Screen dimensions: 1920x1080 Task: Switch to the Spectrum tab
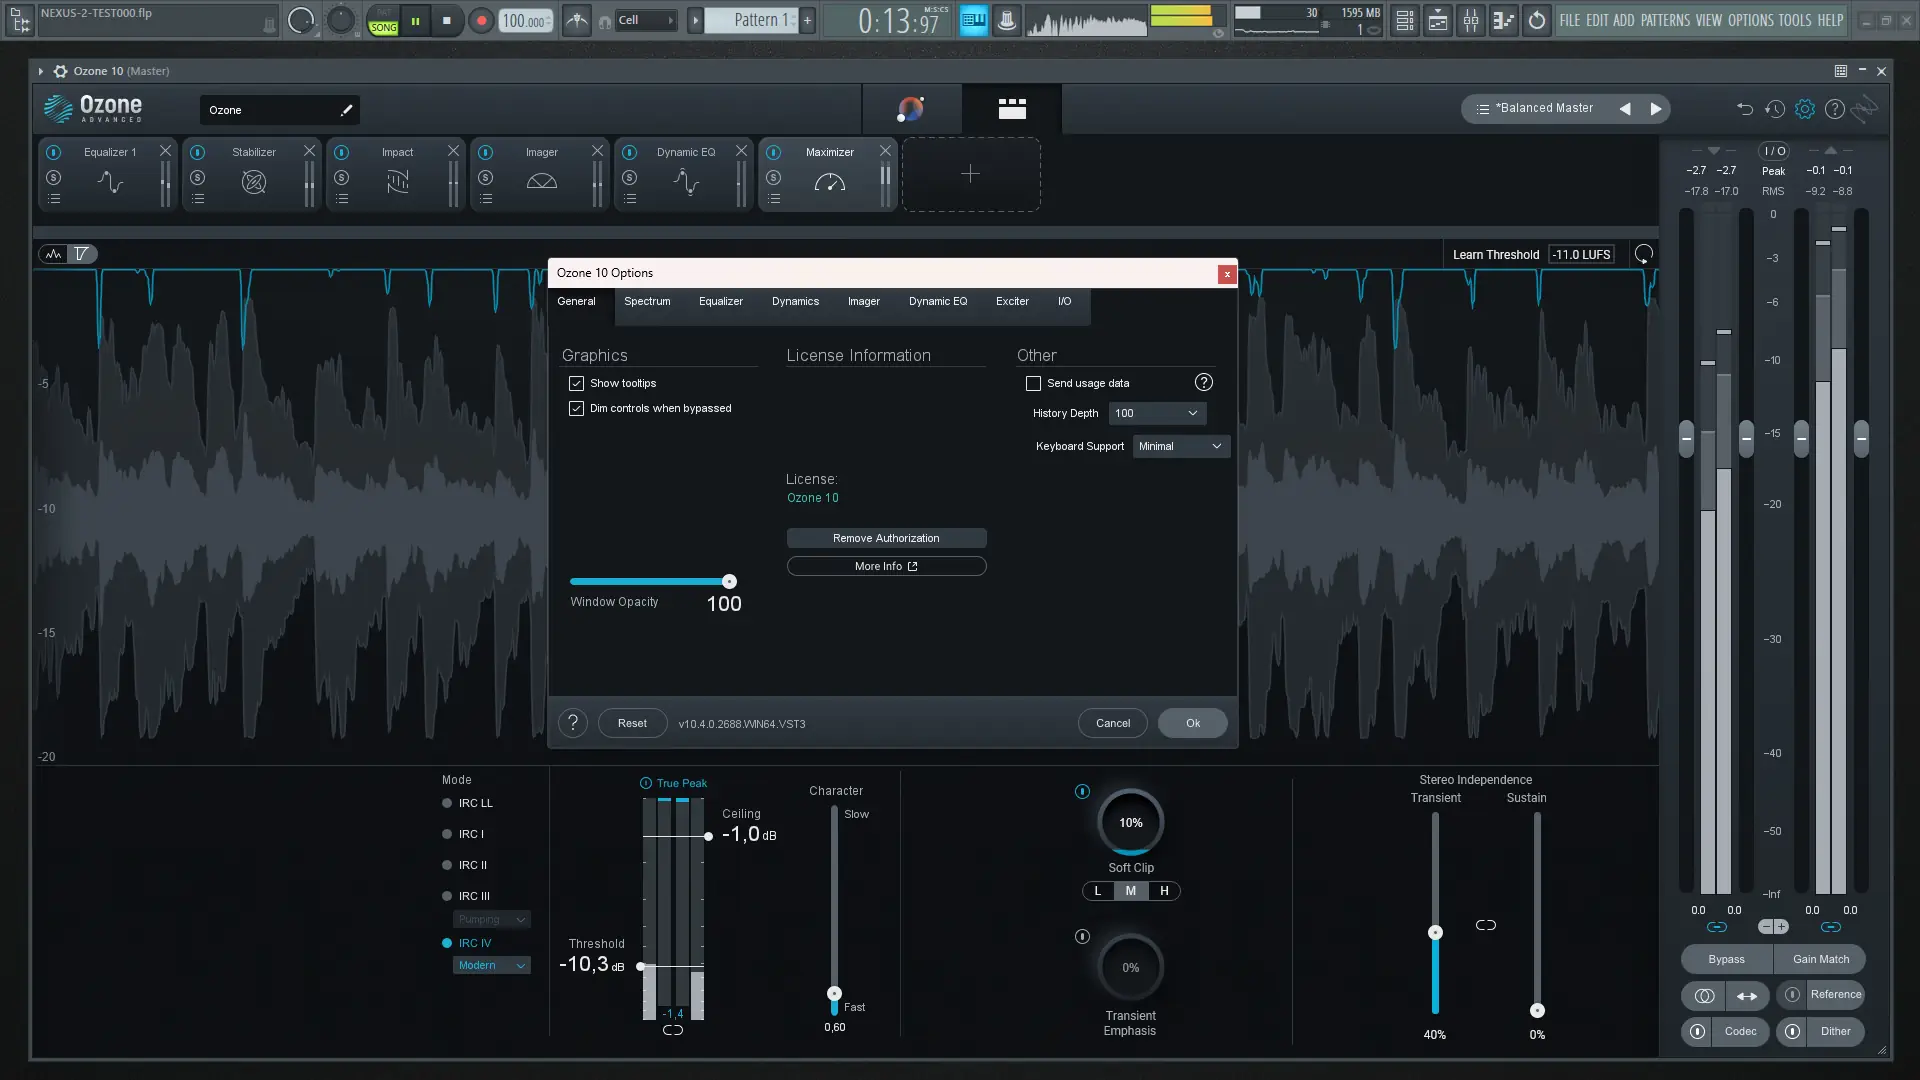(x=647, y=301)
